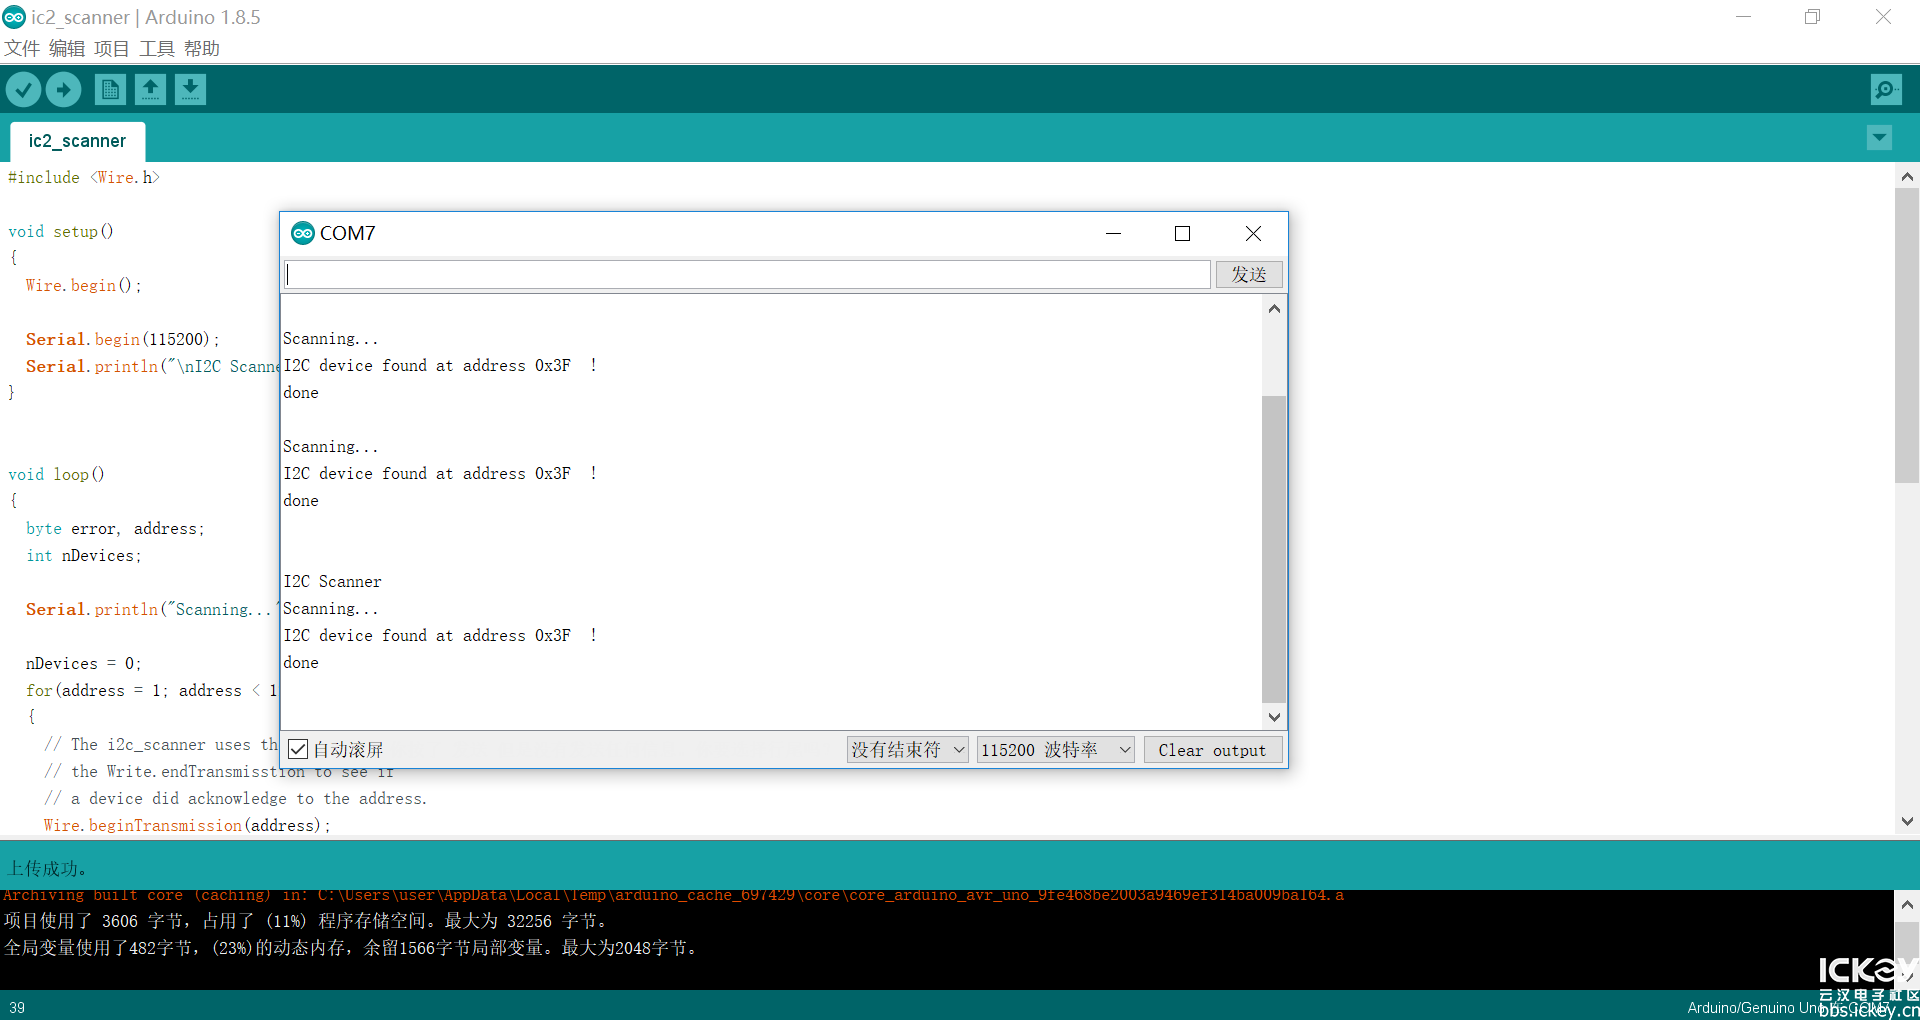The width and height of the screenshot is (1920, 1020).
Task: Open the 文件 menu
Action: coord(22,48)
